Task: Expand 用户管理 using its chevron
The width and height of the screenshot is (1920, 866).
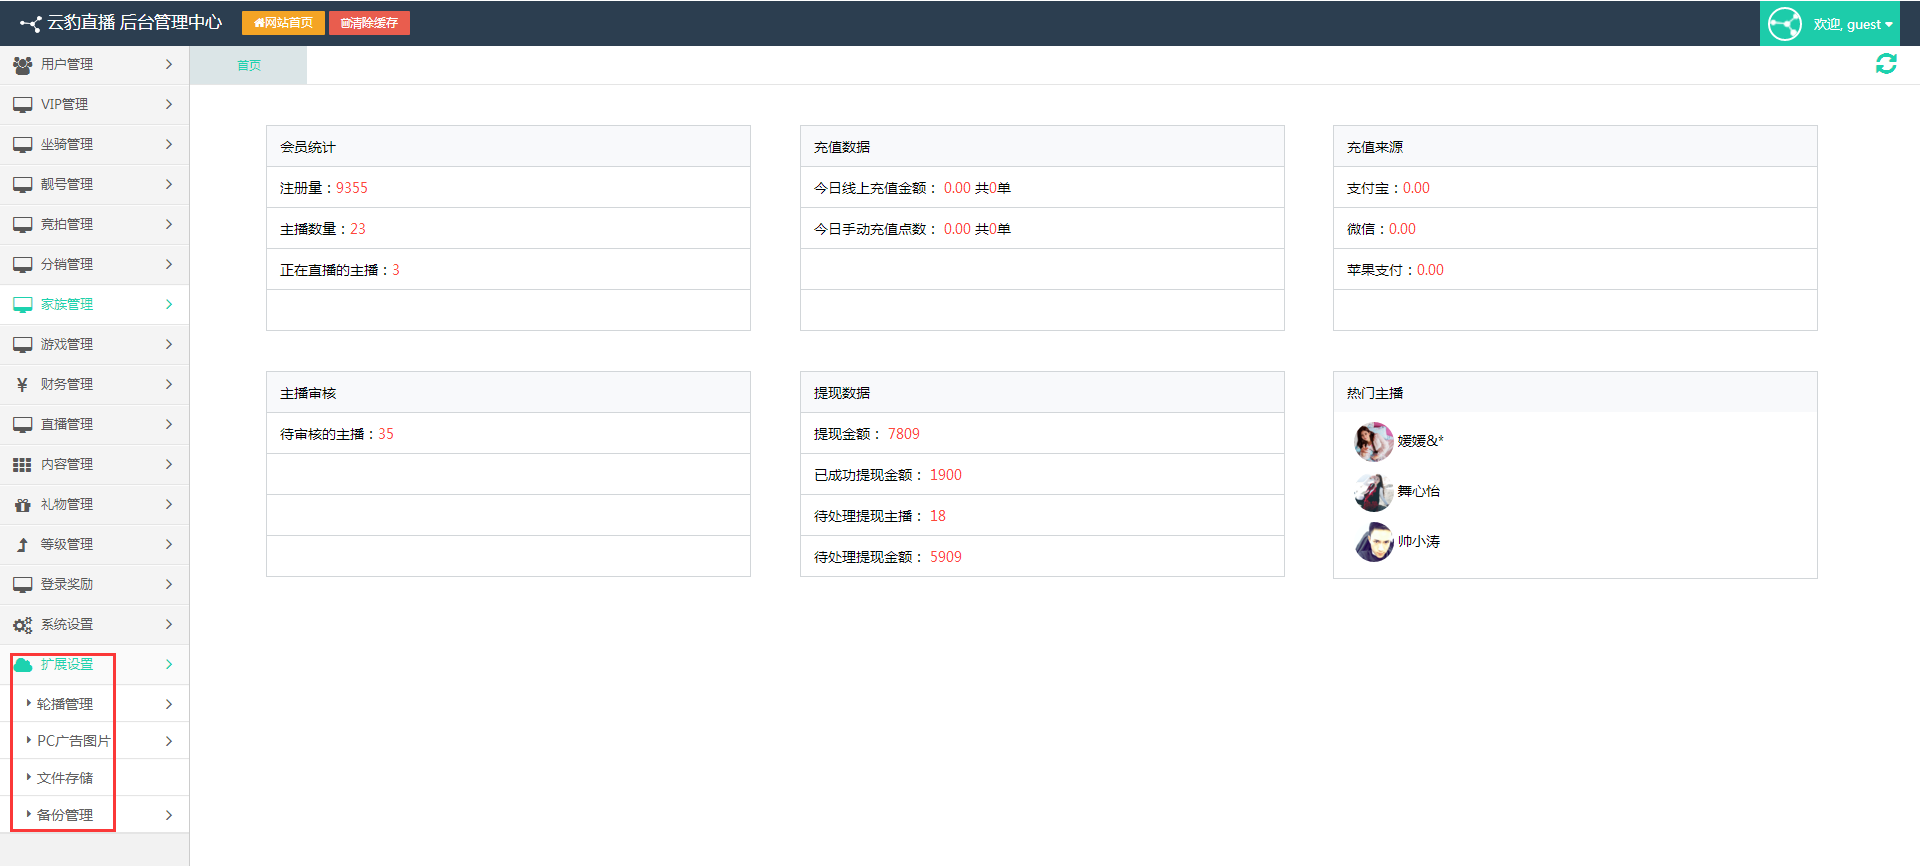Action: click(169, 64)
